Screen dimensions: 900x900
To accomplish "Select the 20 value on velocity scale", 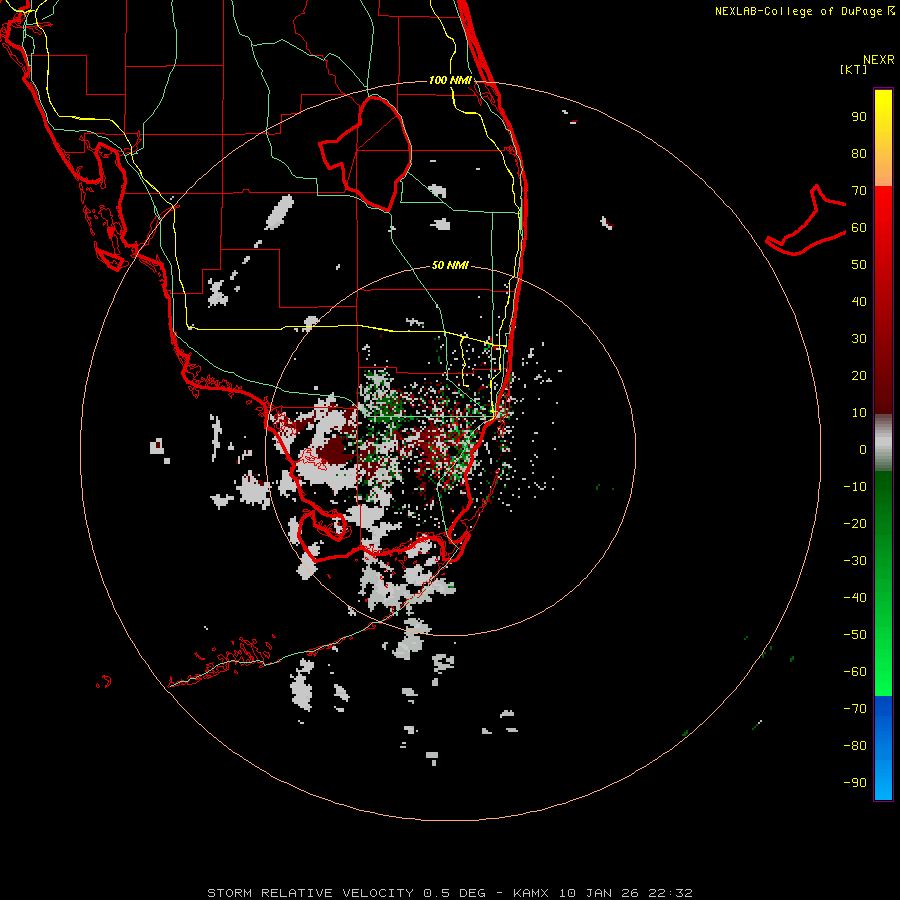I will (x=859, y=375).
